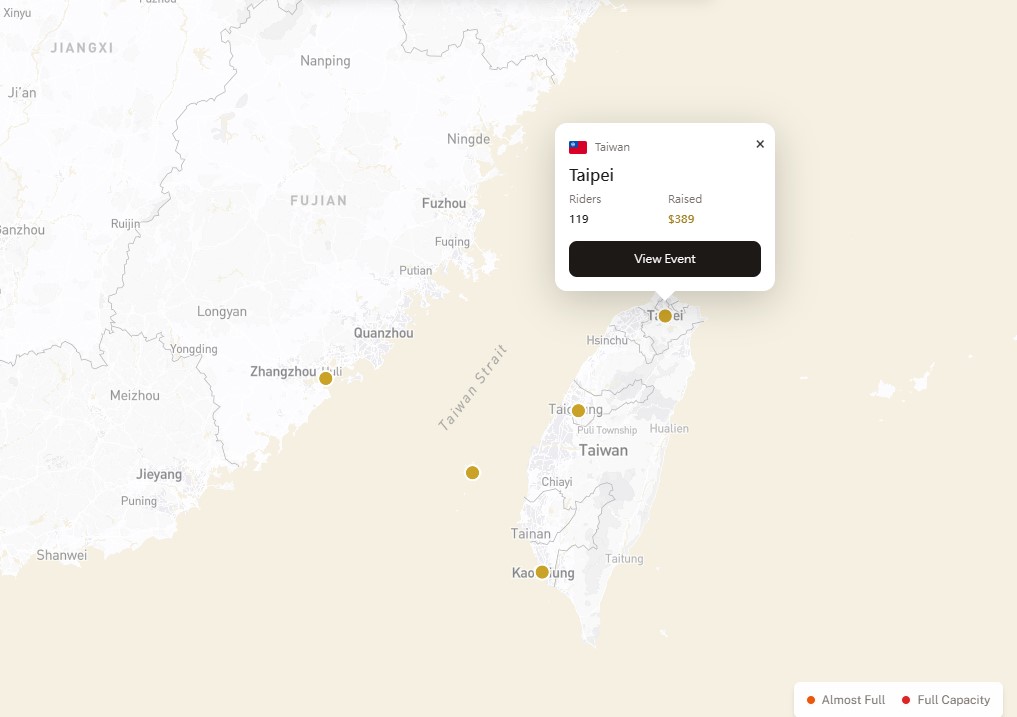Click the red Full Capacity legend dot
1017x717 pixels.
coord(906,700)
